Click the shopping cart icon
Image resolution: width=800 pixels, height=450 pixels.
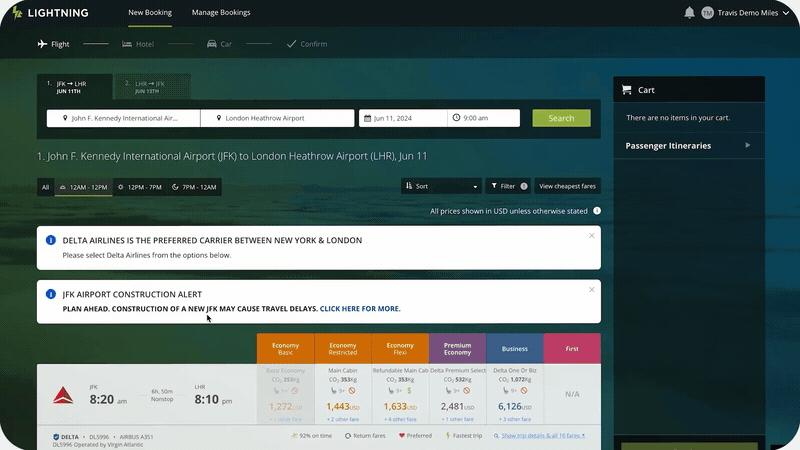(x=626, y=90)
